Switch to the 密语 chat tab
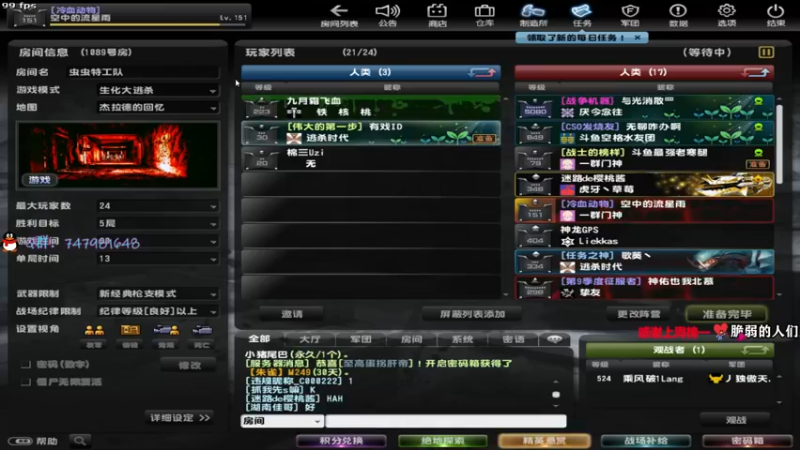 coord(513,339)
